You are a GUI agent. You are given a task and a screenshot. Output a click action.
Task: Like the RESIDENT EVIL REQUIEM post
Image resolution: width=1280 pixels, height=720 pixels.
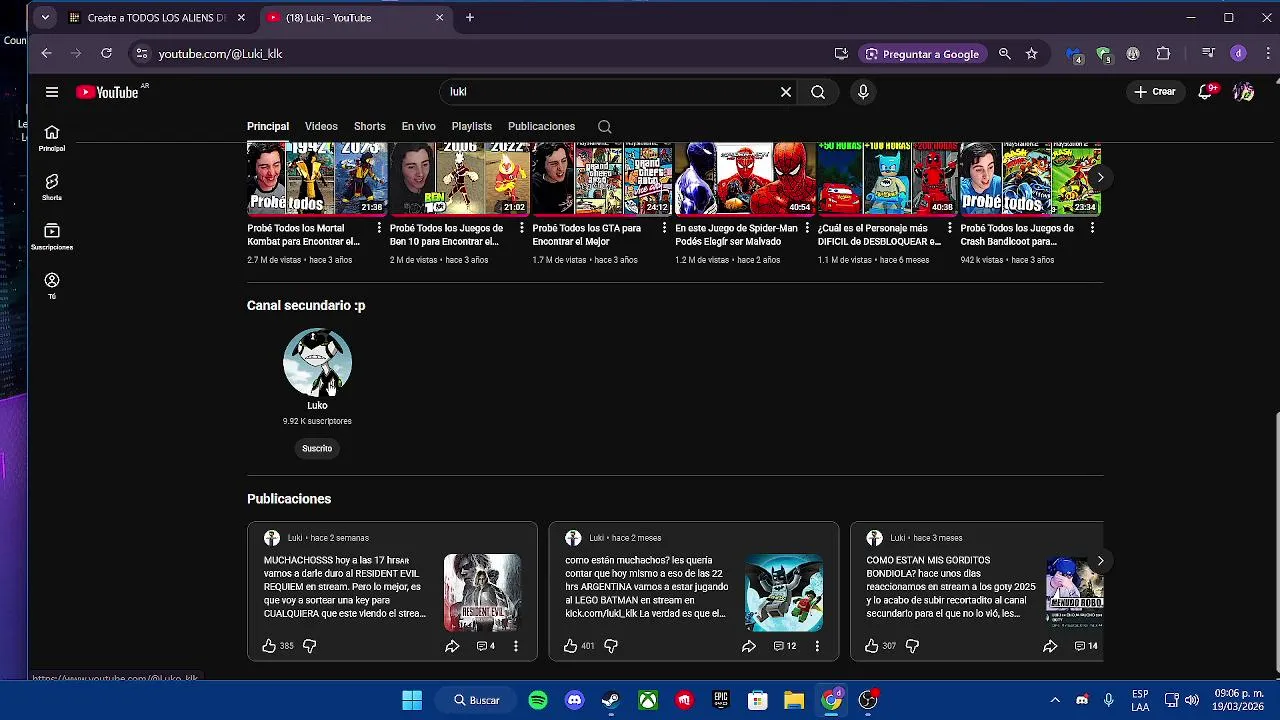269,646
